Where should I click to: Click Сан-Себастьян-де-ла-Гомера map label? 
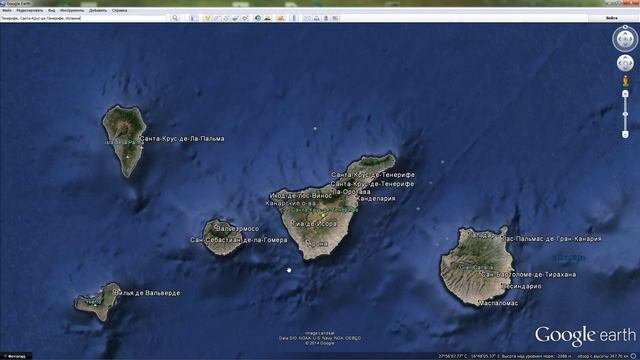point(239,240)
